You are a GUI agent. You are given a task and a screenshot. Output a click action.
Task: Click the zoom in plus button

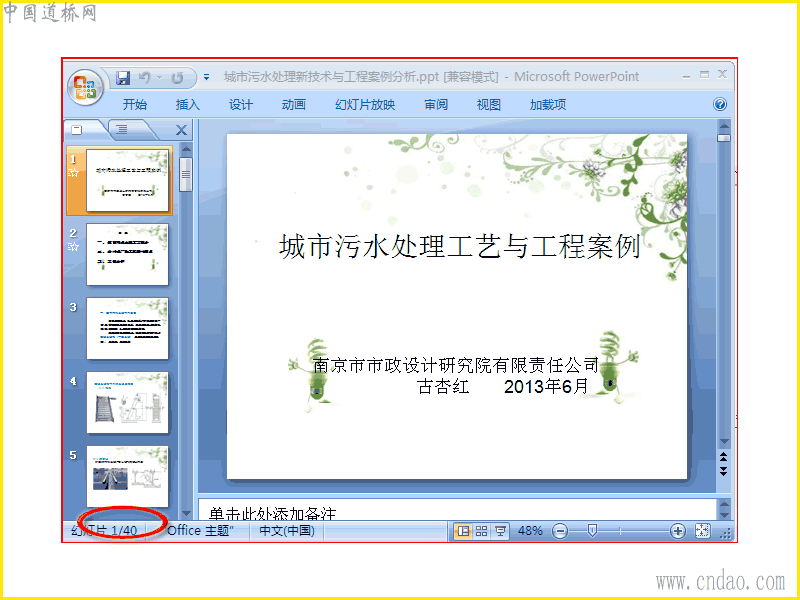678,531
